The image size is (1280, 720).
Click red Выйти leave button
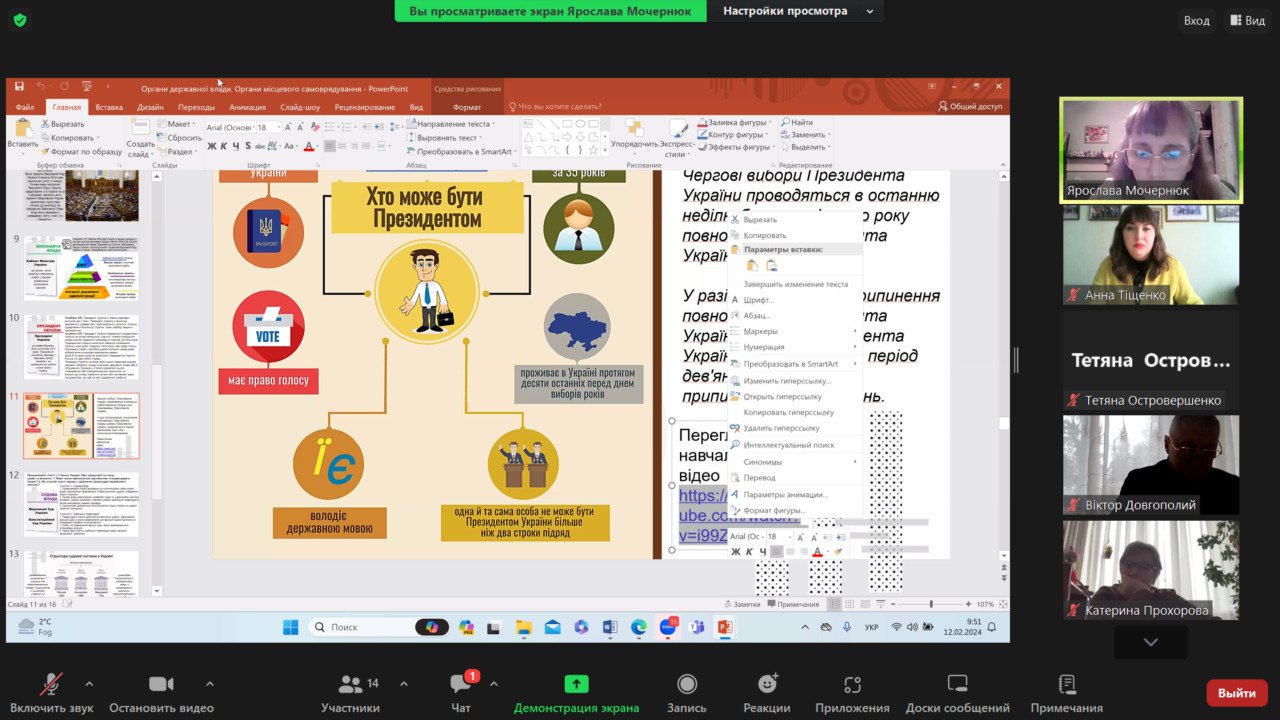(1237, 693)
